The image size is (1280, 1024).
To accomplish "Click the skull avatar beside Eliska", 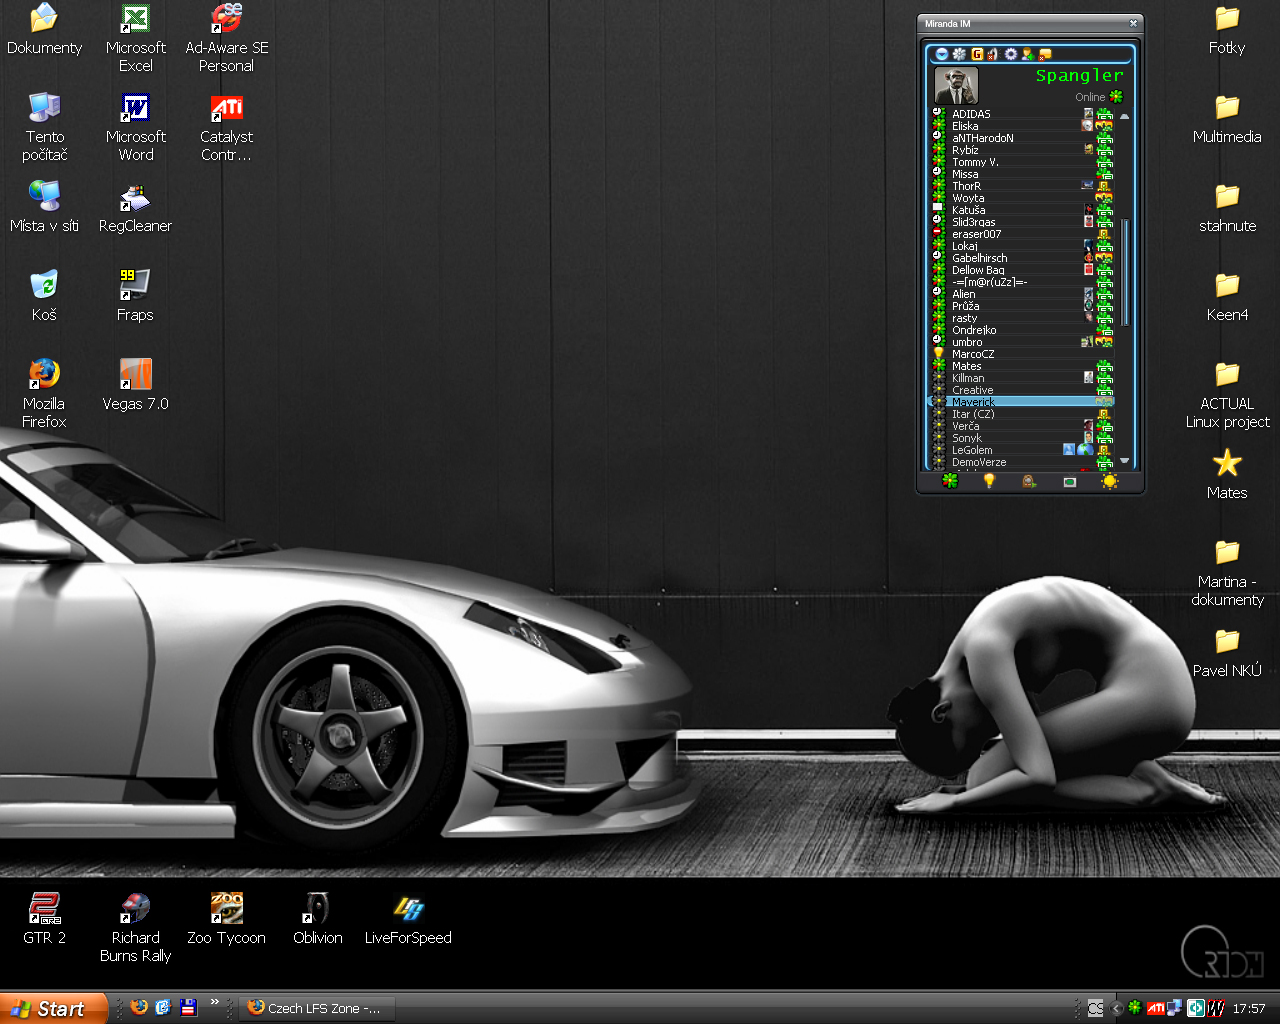I will [1087, 126].
